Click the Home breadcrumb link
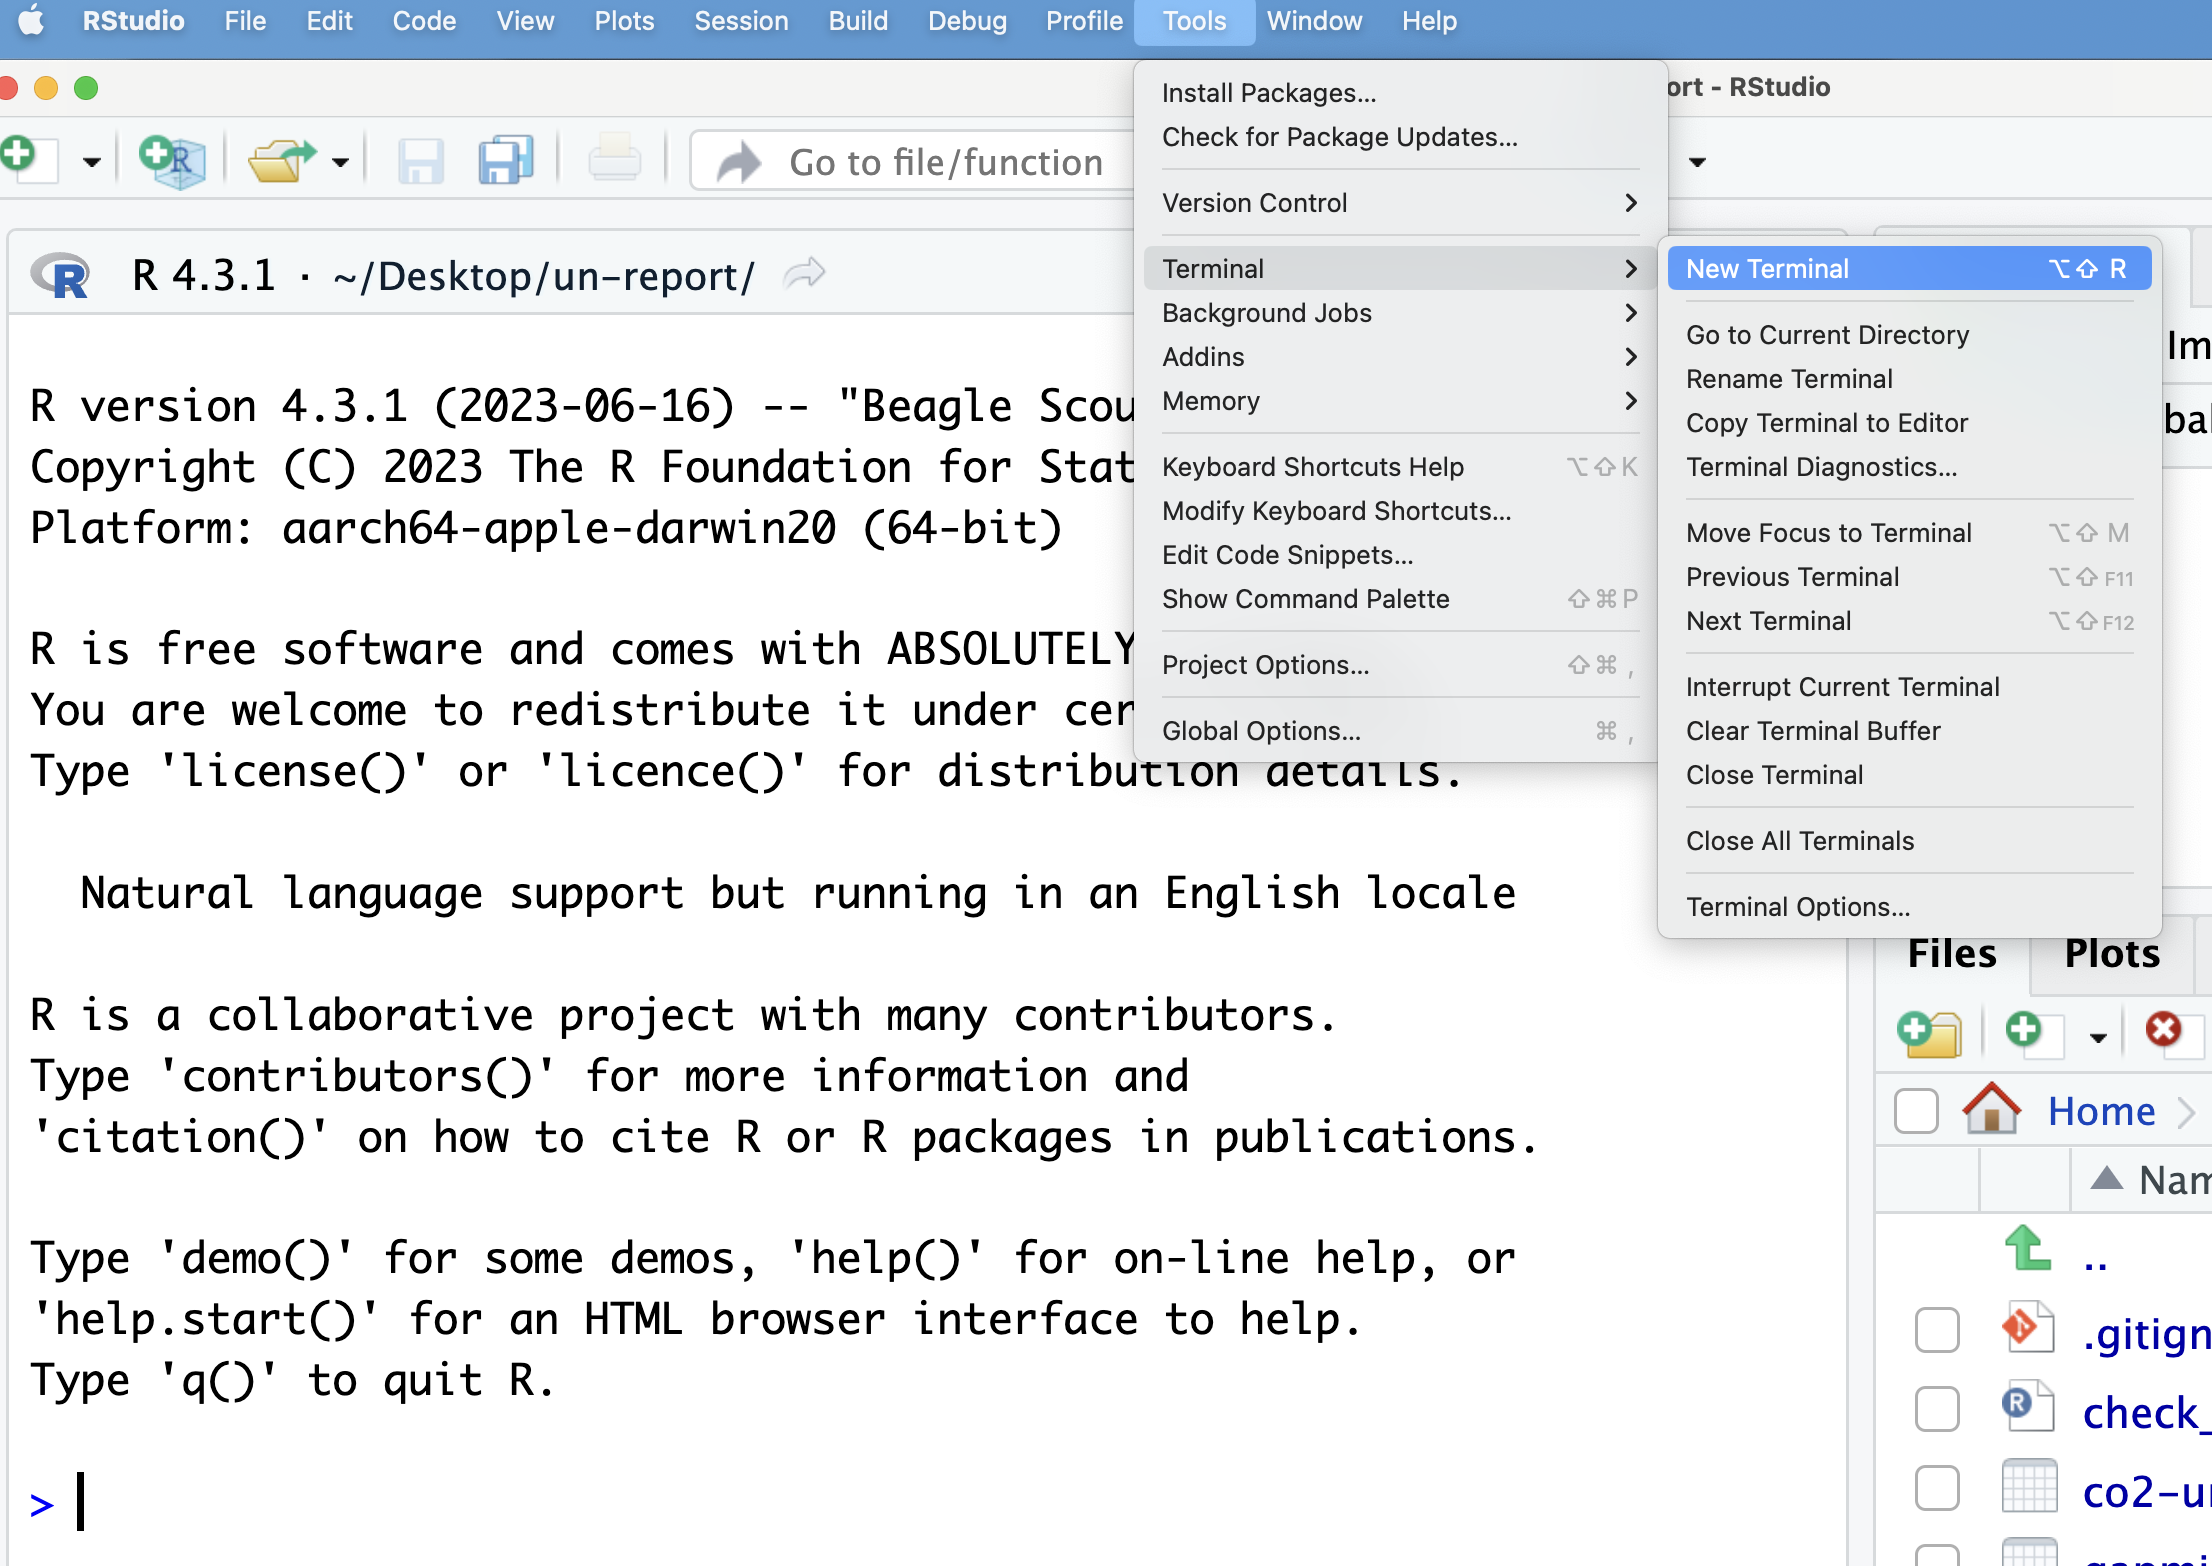This screenshot has width=2212, height=1566. tap(2101, 1111)
